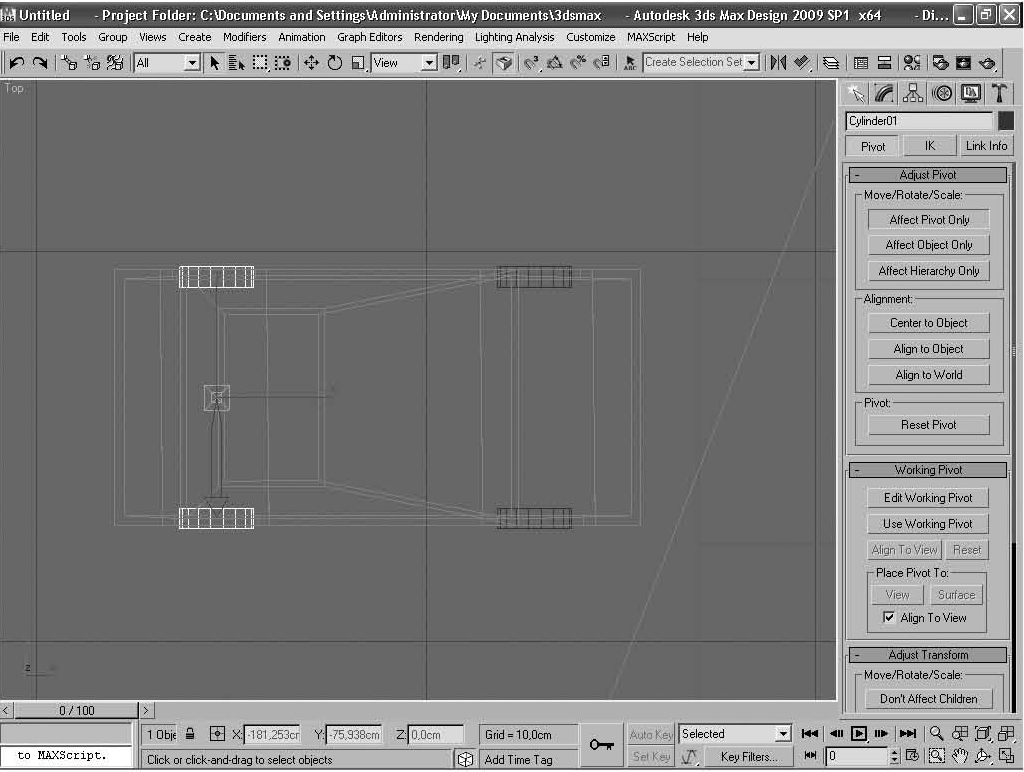Toggle the Align To View checkbox

click(x=889, y=618)
